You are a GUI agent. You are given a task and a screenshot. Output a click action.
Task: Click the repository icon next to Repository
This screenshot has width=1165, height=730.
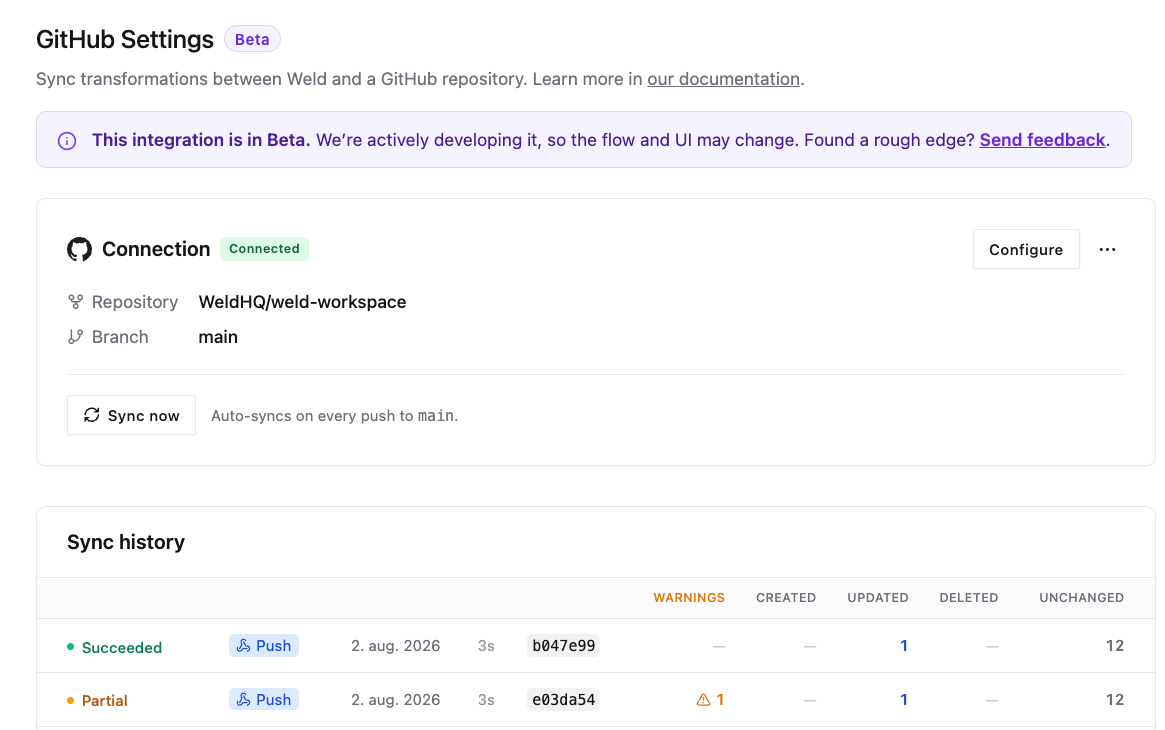(75, 302)
